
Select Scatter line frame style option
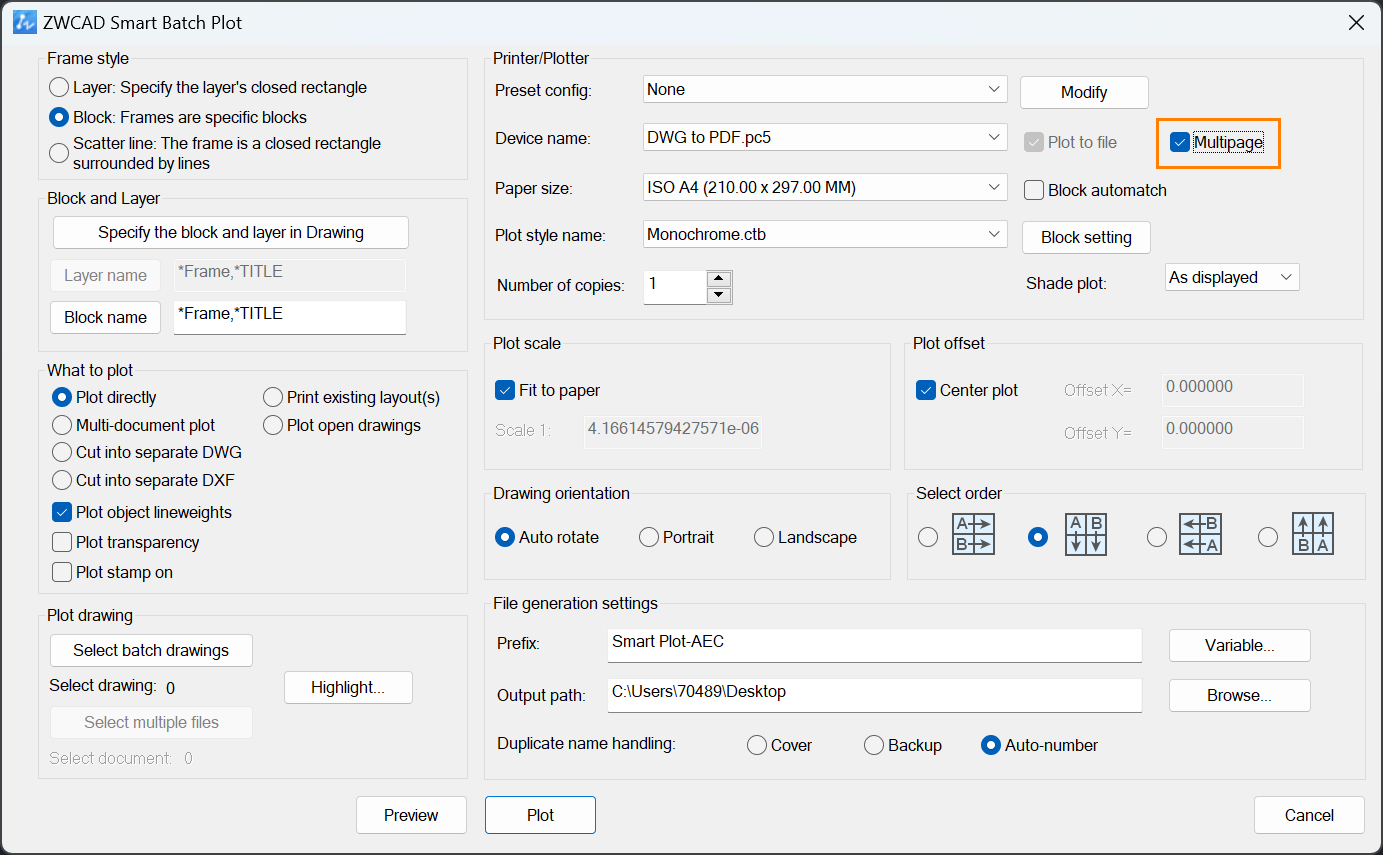(60, 152)
